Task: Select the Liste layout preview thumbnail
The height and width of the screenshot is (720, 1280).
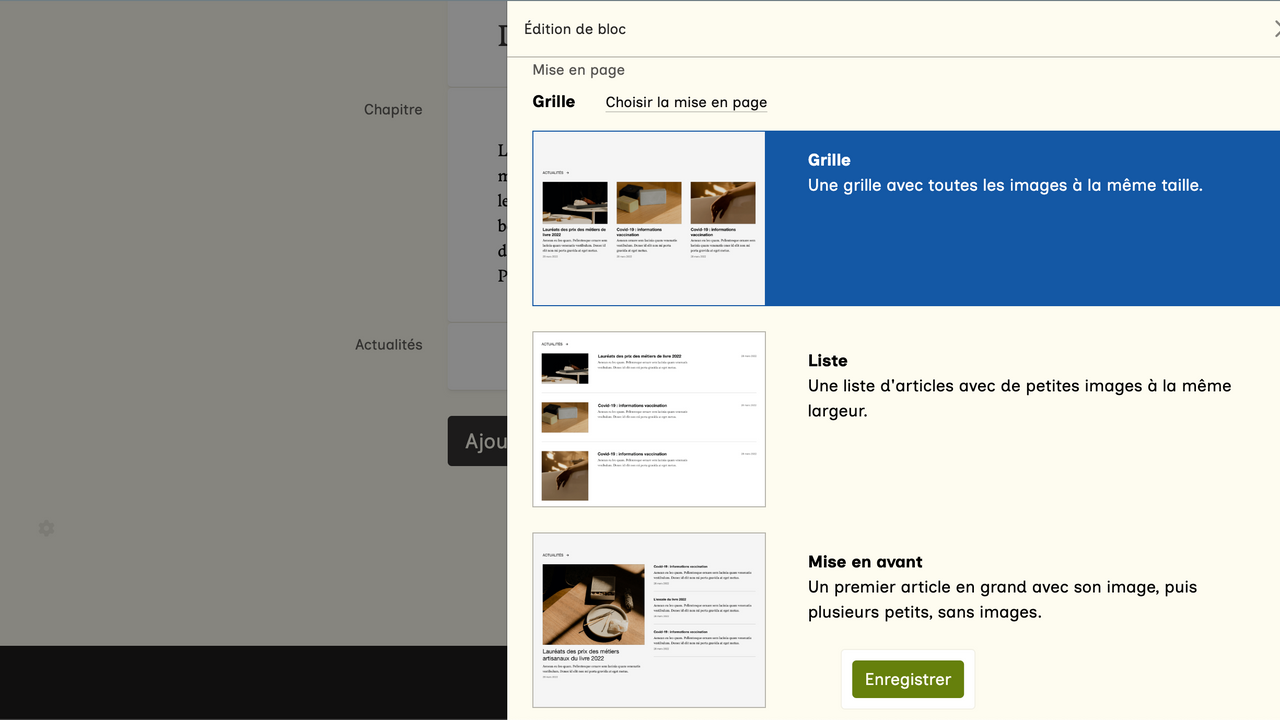Action: point(649,419)
